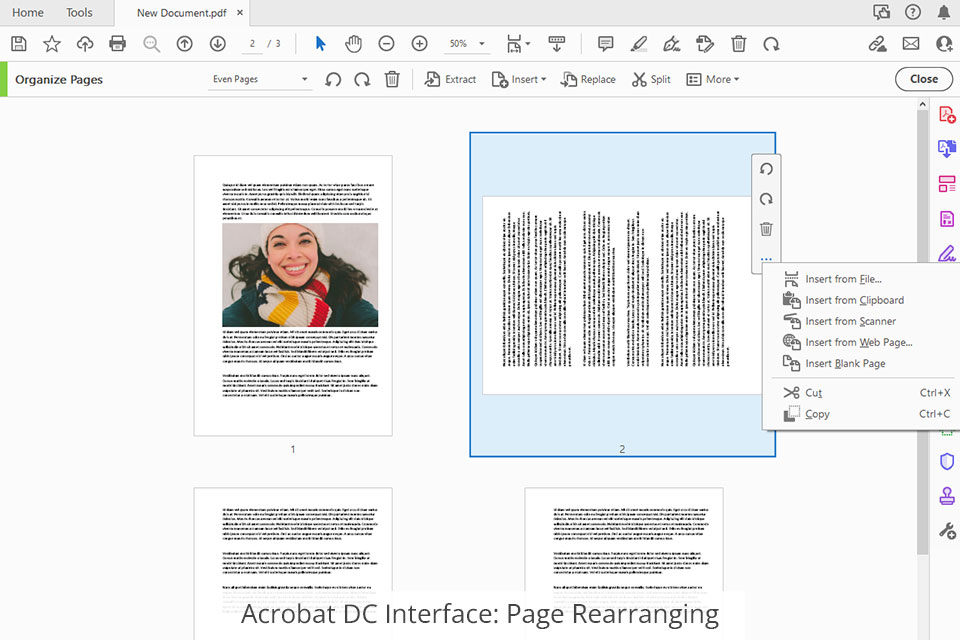Screen dimensions: 960x640
Task: Add a sticky note comment
Action: coord(606,43)
